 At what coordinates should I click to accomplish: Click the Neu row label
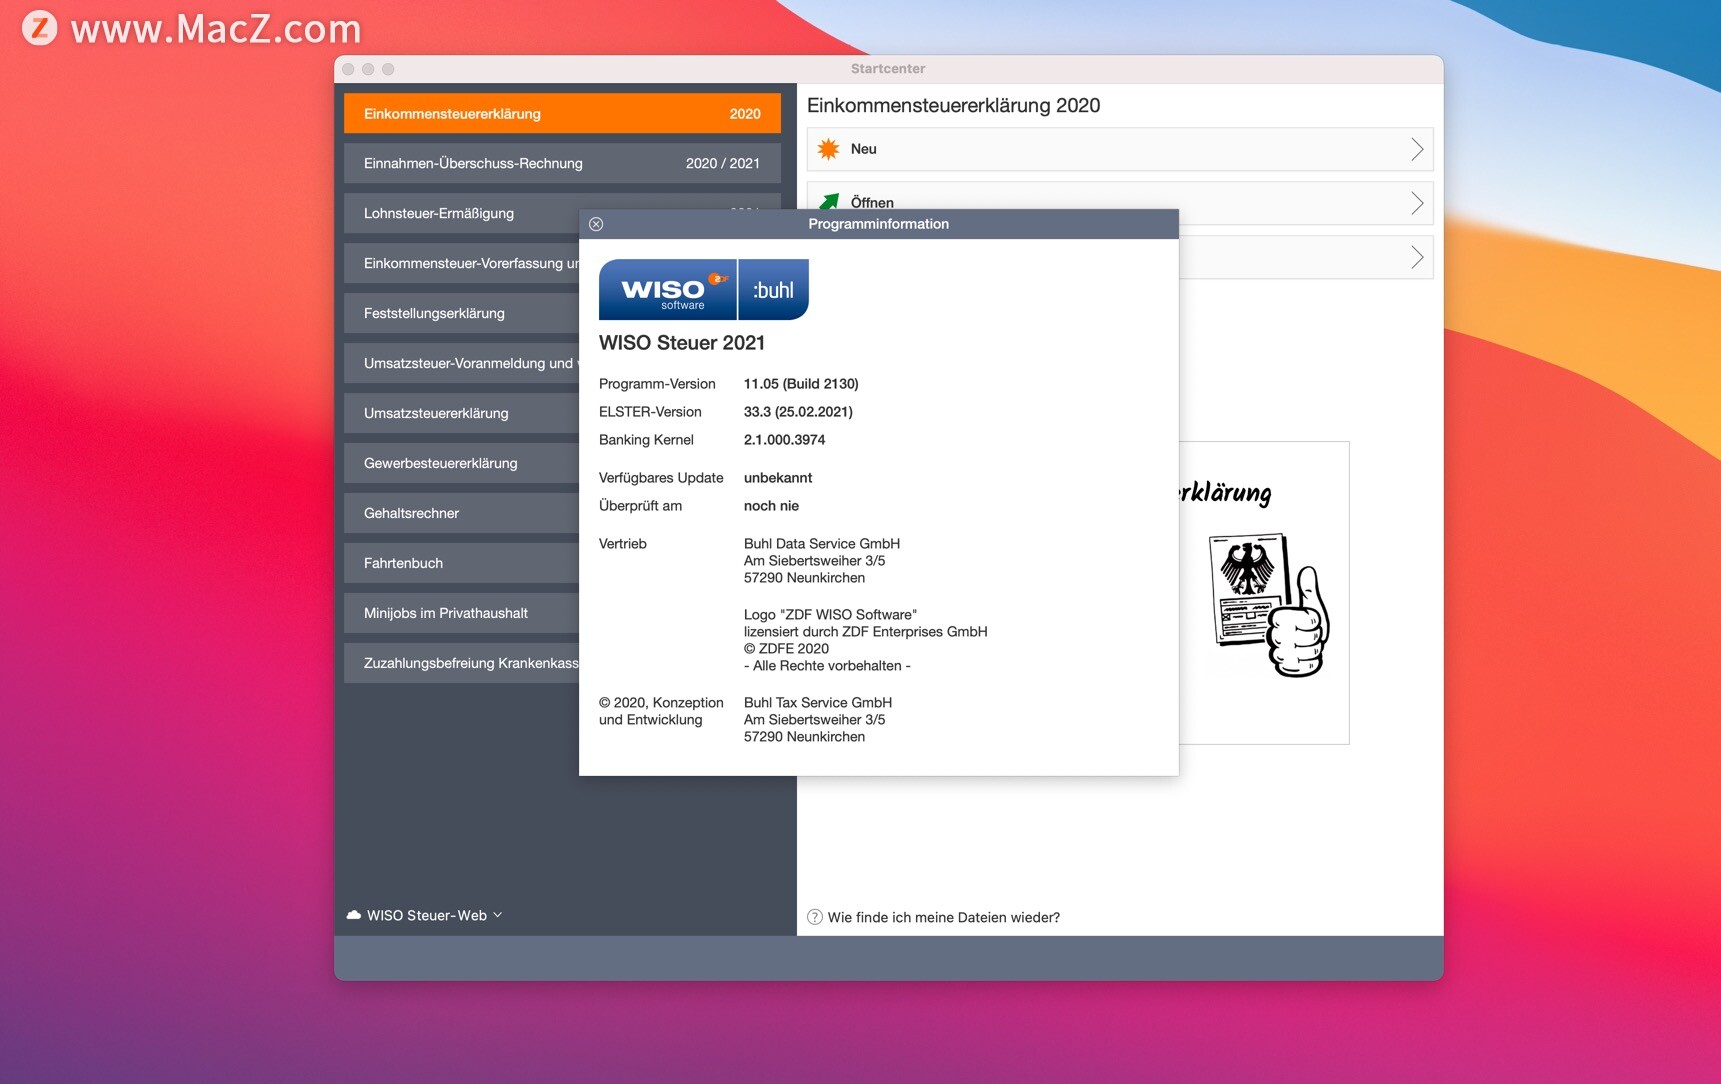point(863,149)
